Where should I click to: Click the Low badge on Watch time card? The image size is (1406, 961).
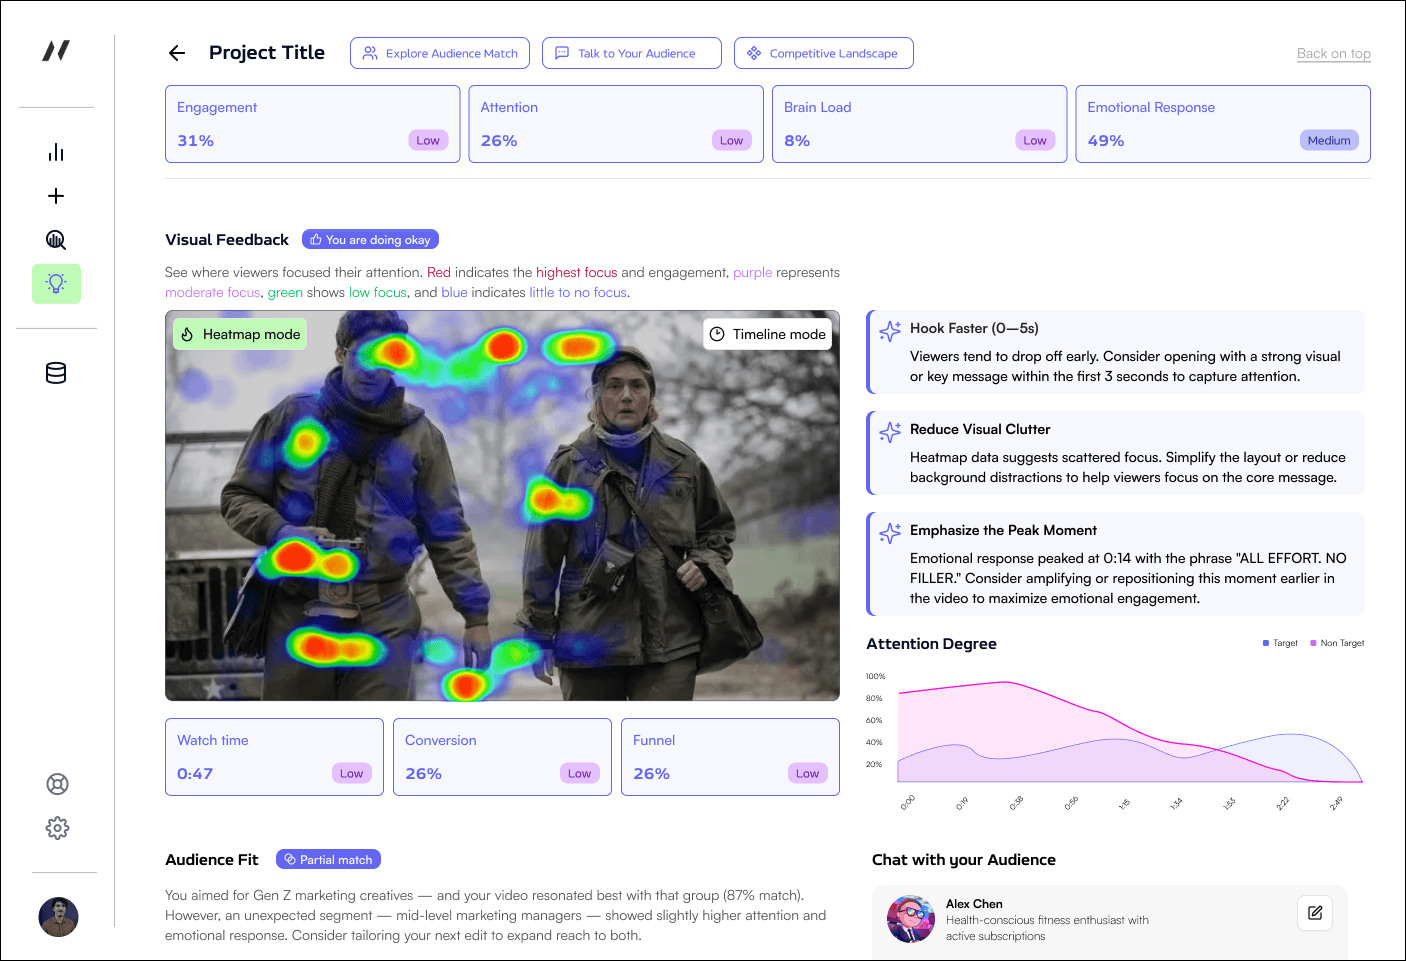click(352, 773)
